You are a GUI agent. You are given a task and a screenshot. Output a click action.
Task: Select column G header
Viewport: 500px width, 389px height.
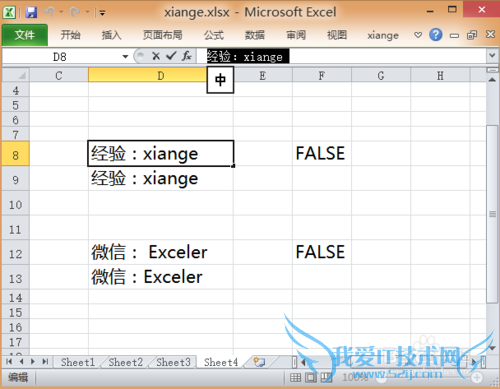(381, 75)
